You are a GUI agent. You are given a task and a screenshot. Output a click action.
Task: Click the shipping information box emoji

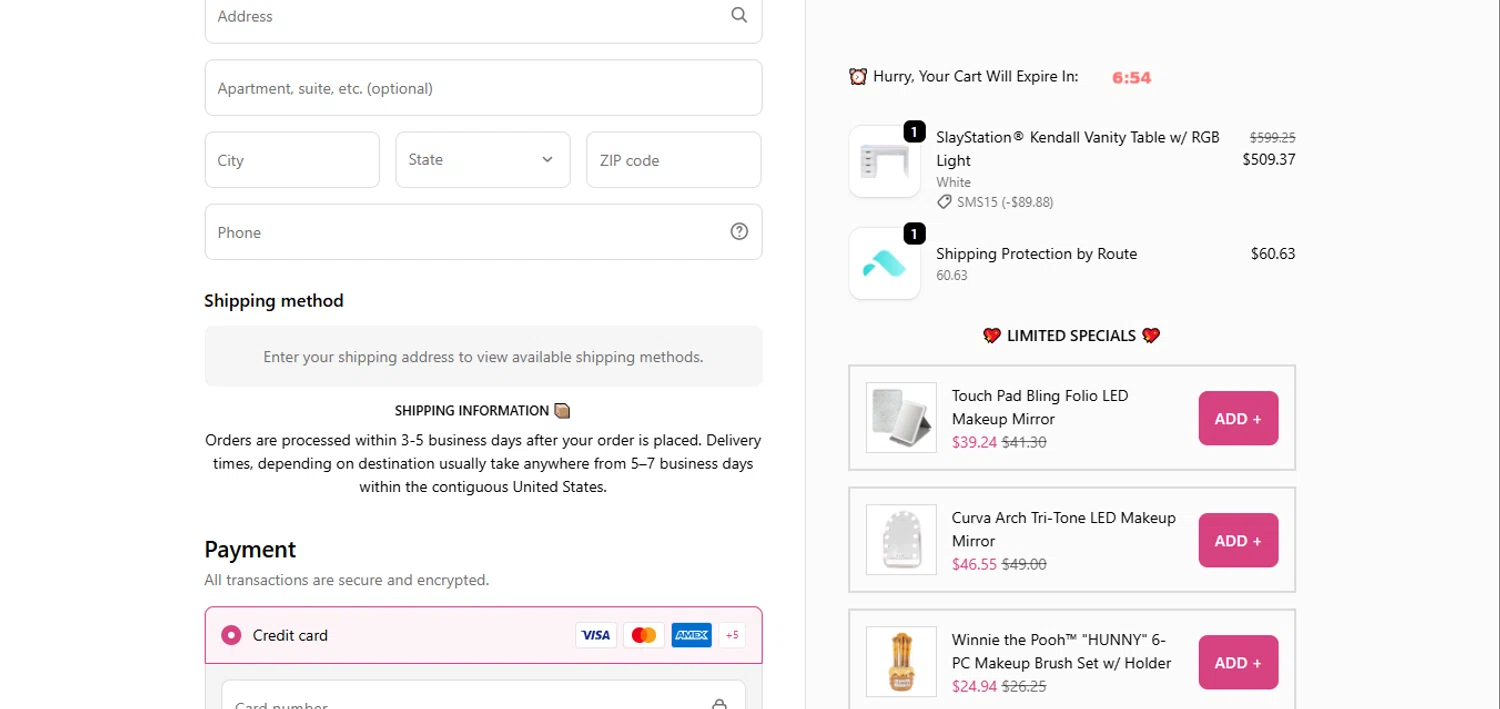[562, 410]
